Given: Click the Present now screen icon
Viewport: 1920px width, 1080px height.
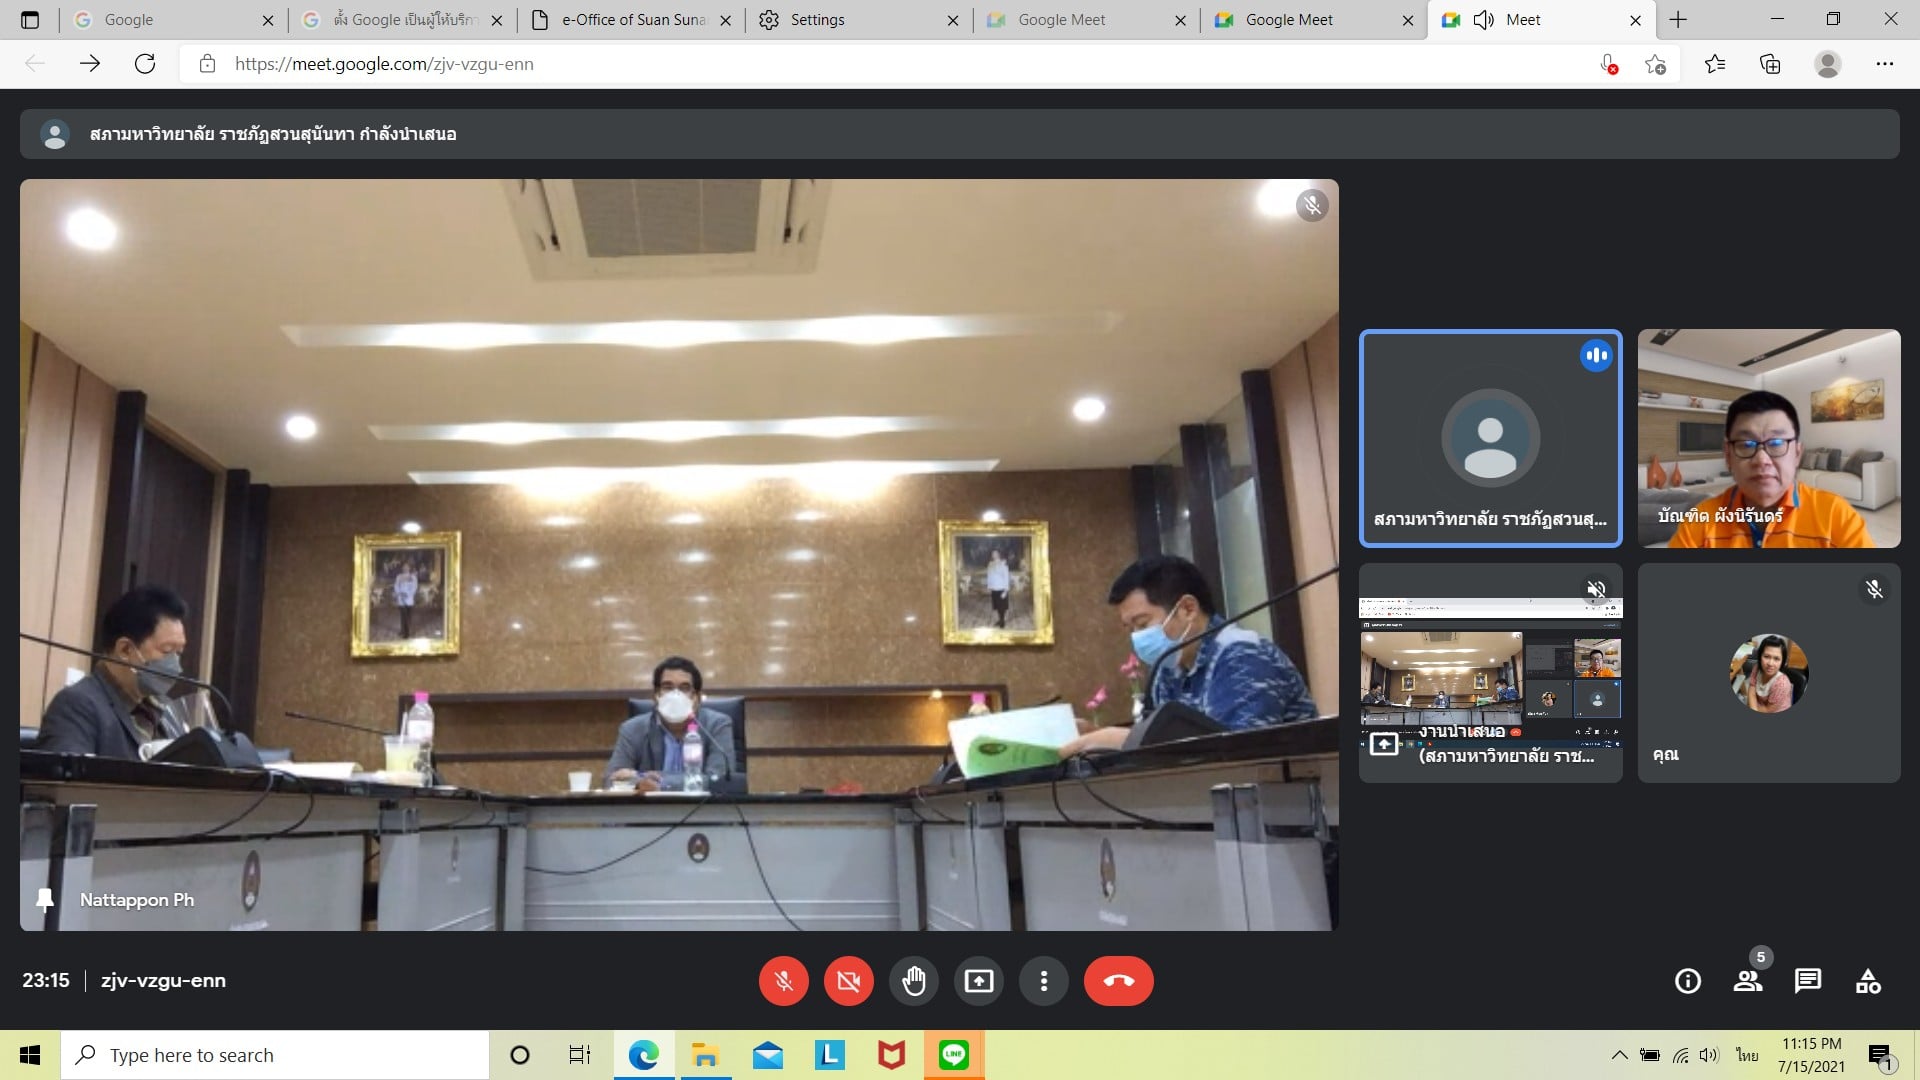Looking at the screenshot, I should coord(978,981).
